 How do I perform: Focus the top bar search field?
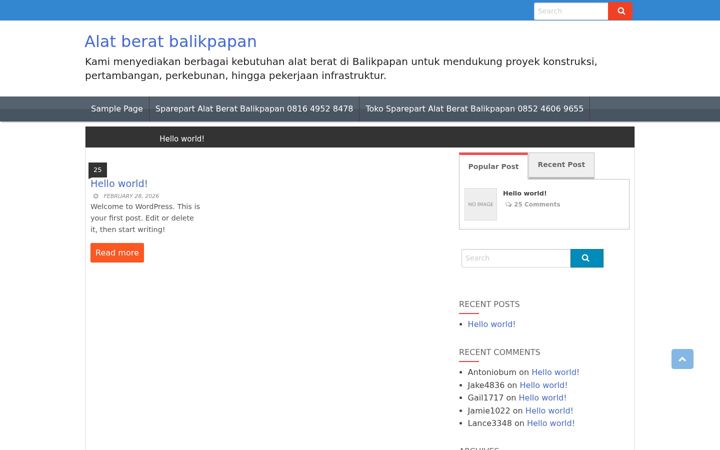(x=571, y=11)
